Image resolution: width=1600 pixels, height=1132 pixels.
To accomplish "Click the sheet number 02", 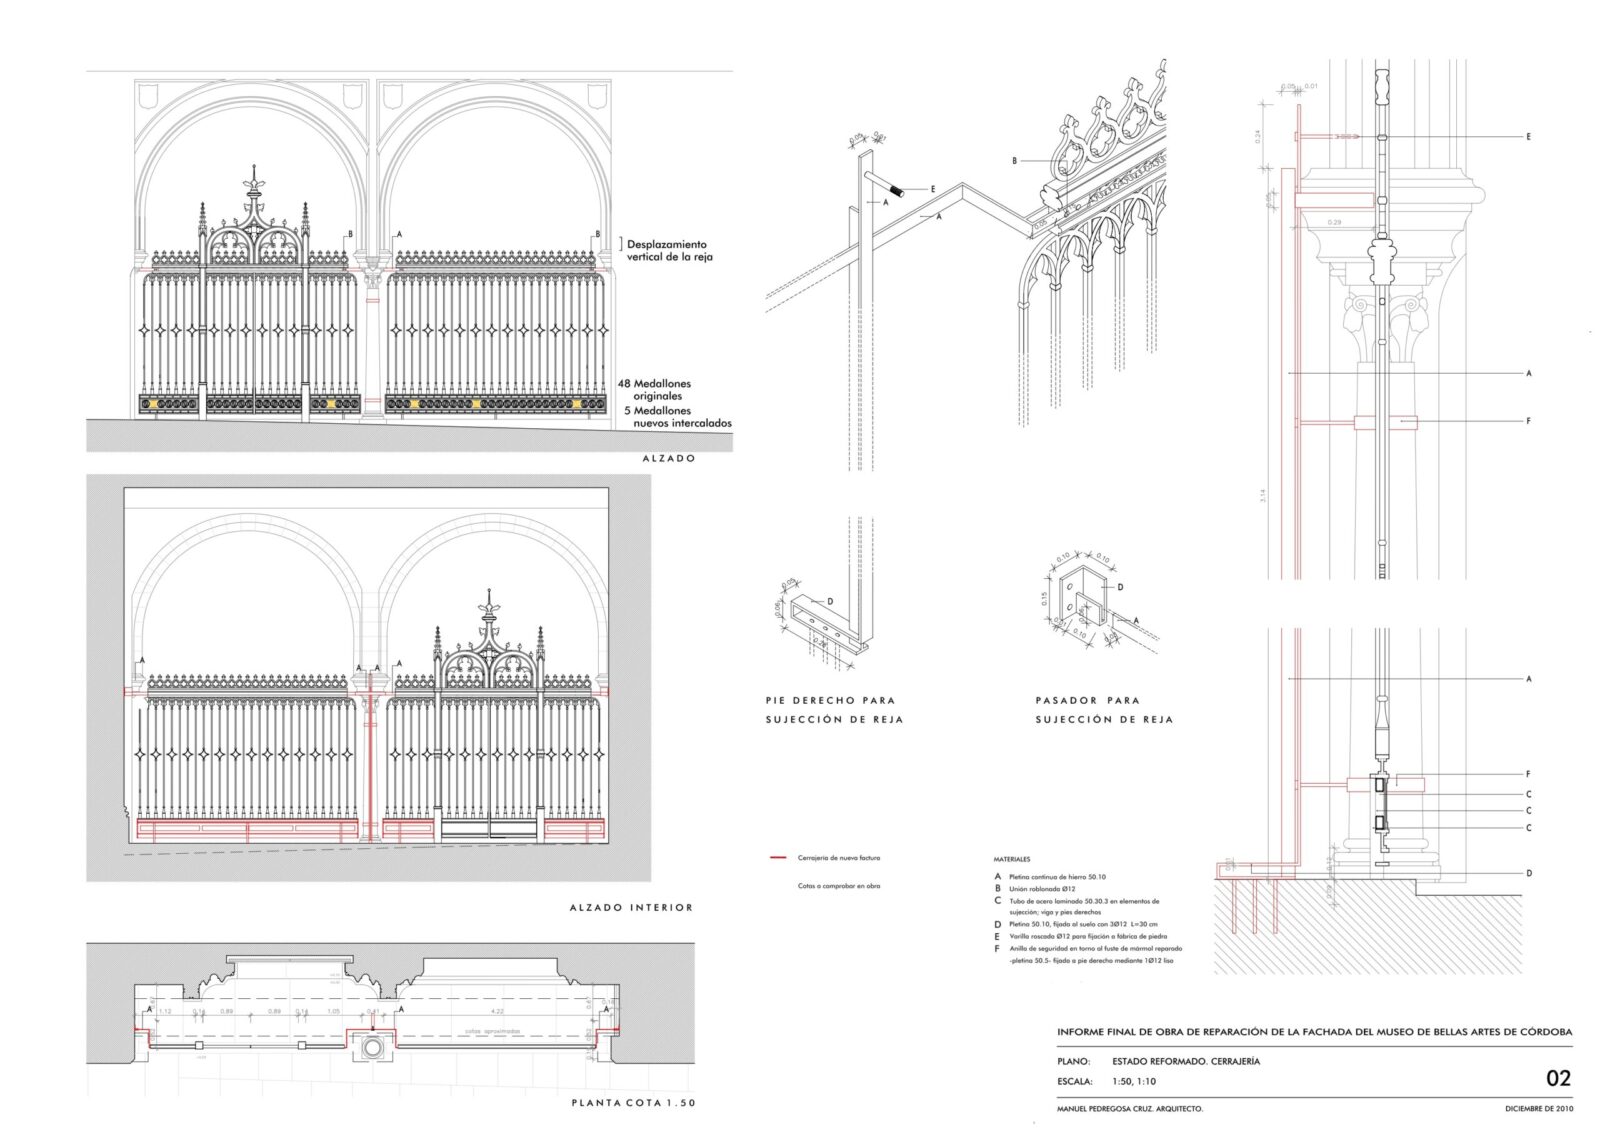I will coord(1558,1078).
